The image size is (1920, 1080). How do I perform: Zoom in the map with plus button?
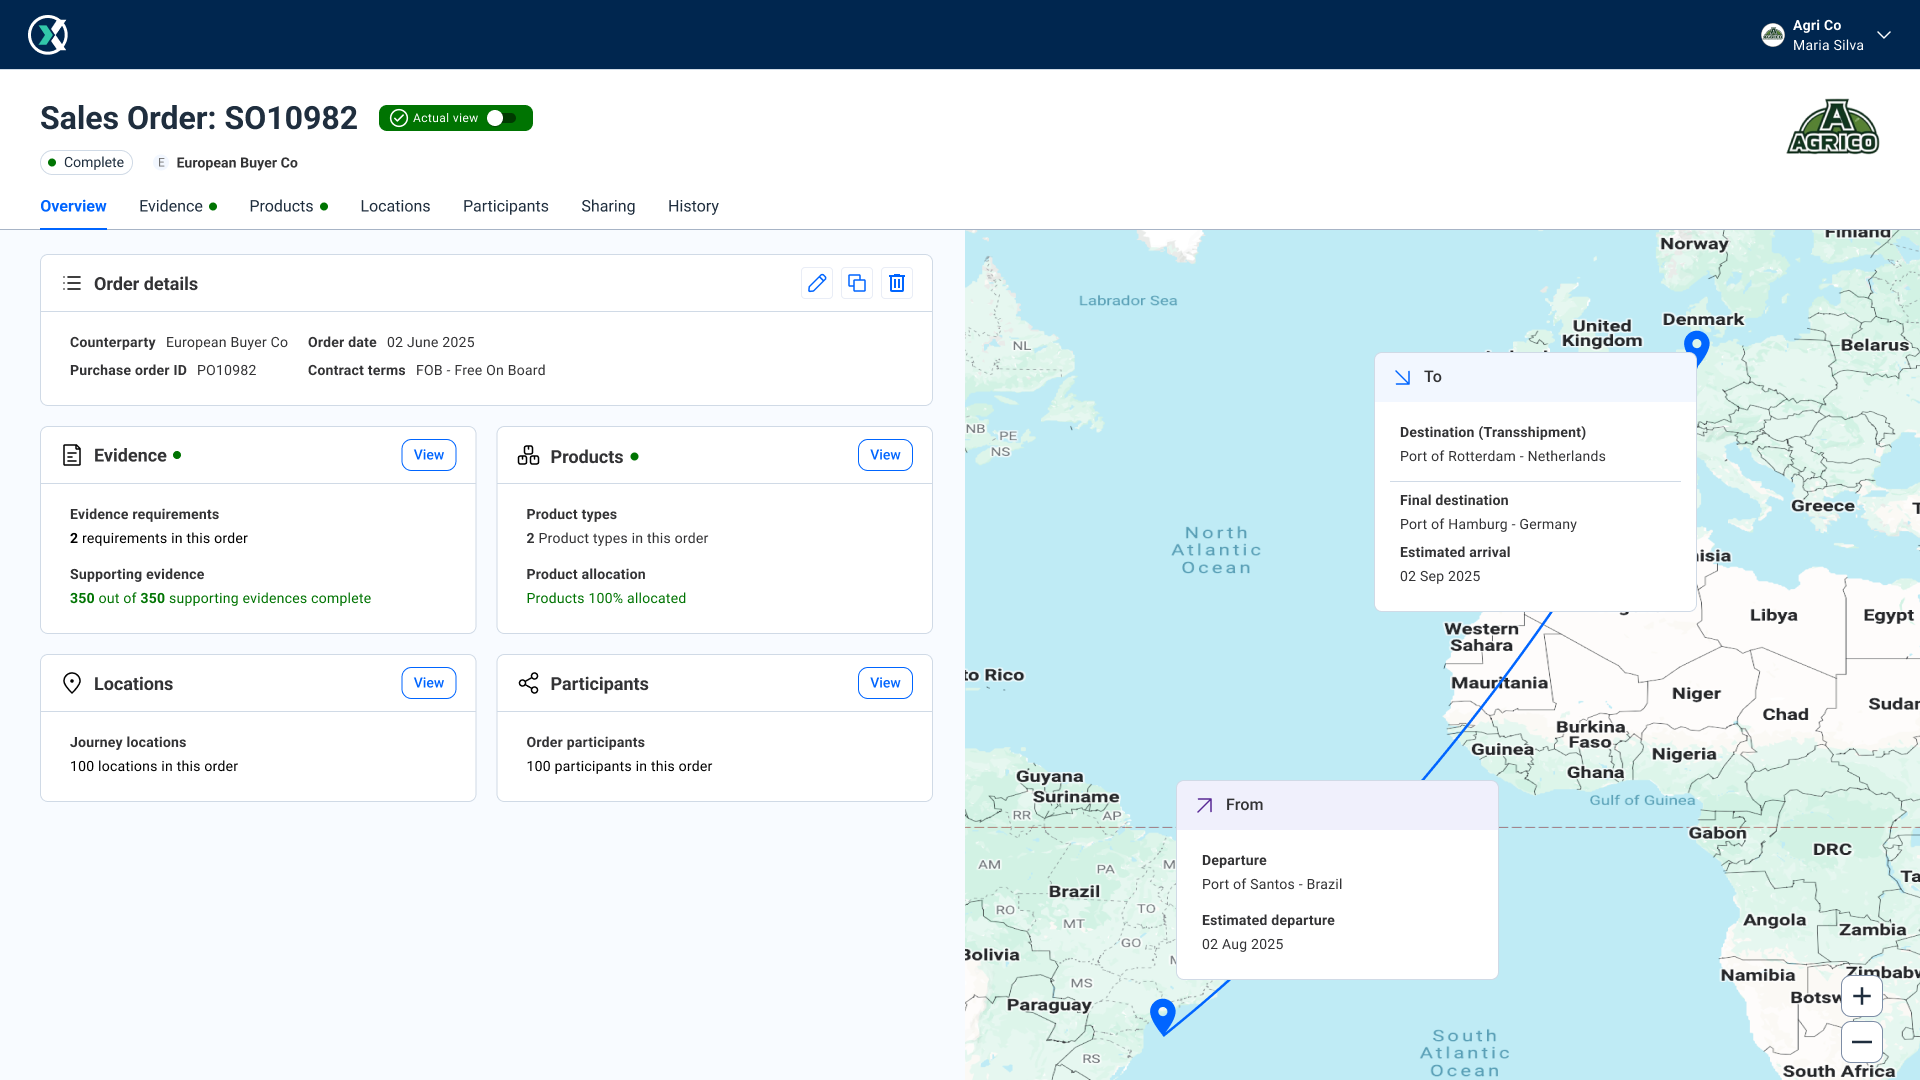coord(1861,996)
